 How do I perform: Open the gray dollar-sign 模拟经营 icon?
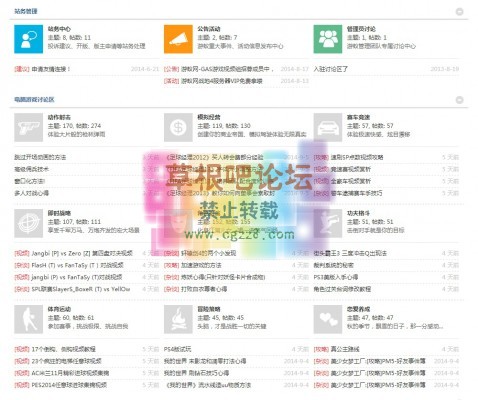178,127
